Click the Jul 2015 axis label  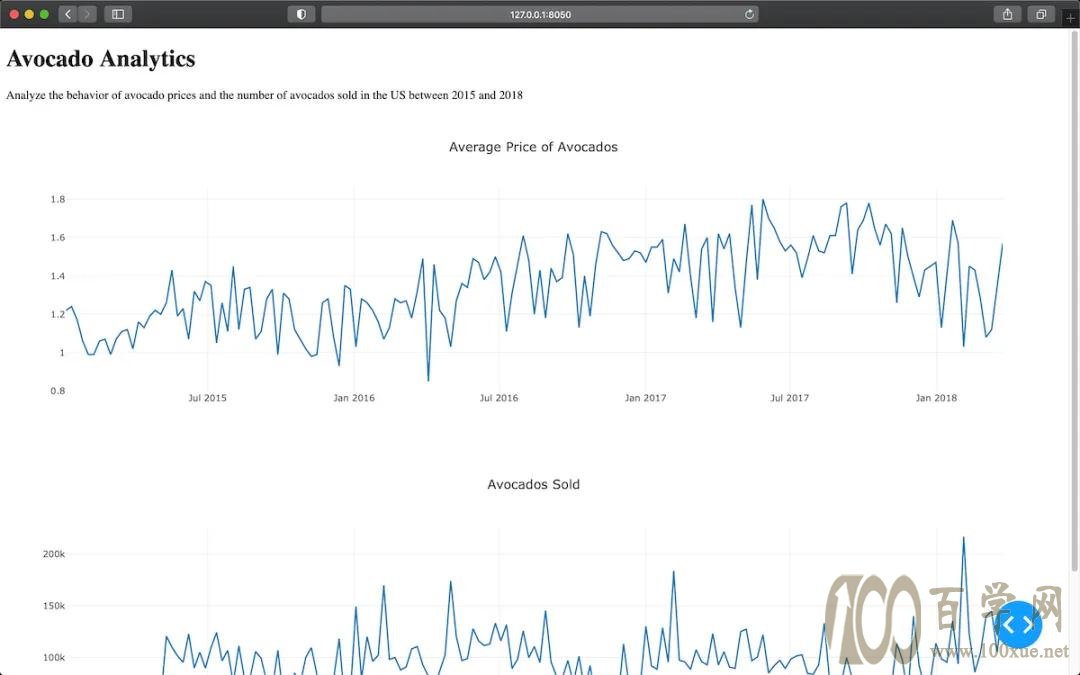(207, 397)
